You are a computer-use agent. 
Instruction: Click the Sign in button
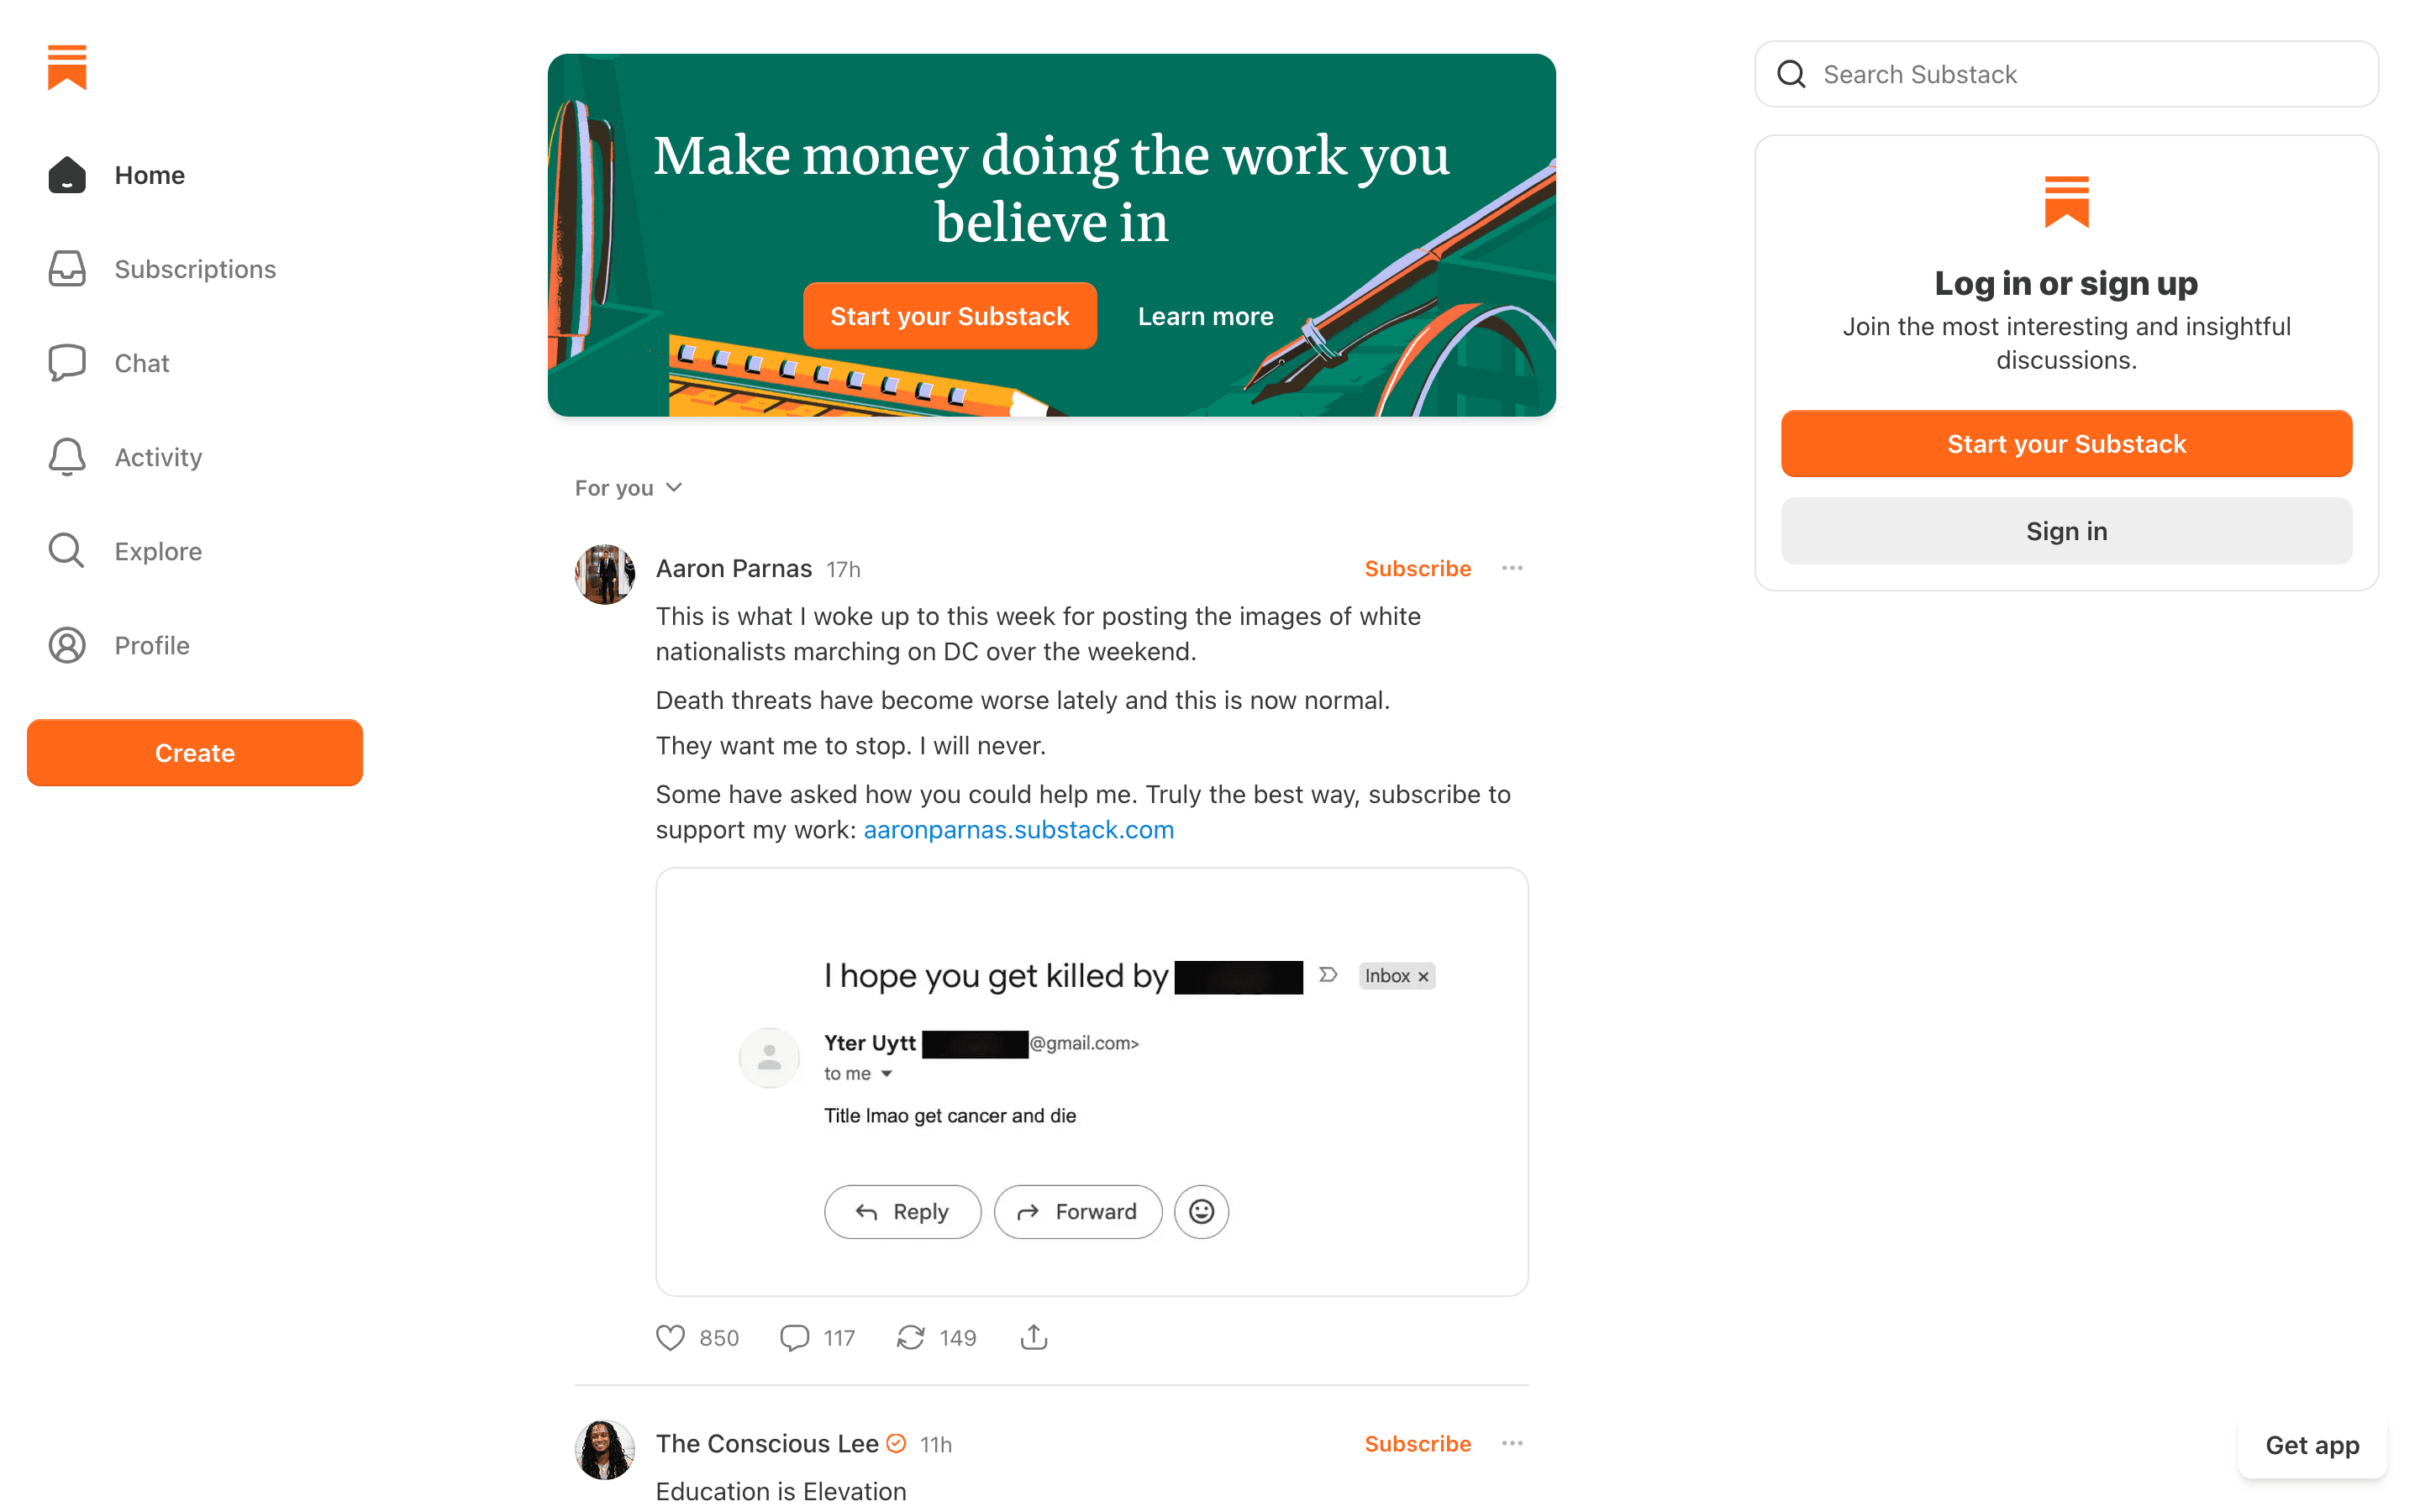(x=2066, y=531)
